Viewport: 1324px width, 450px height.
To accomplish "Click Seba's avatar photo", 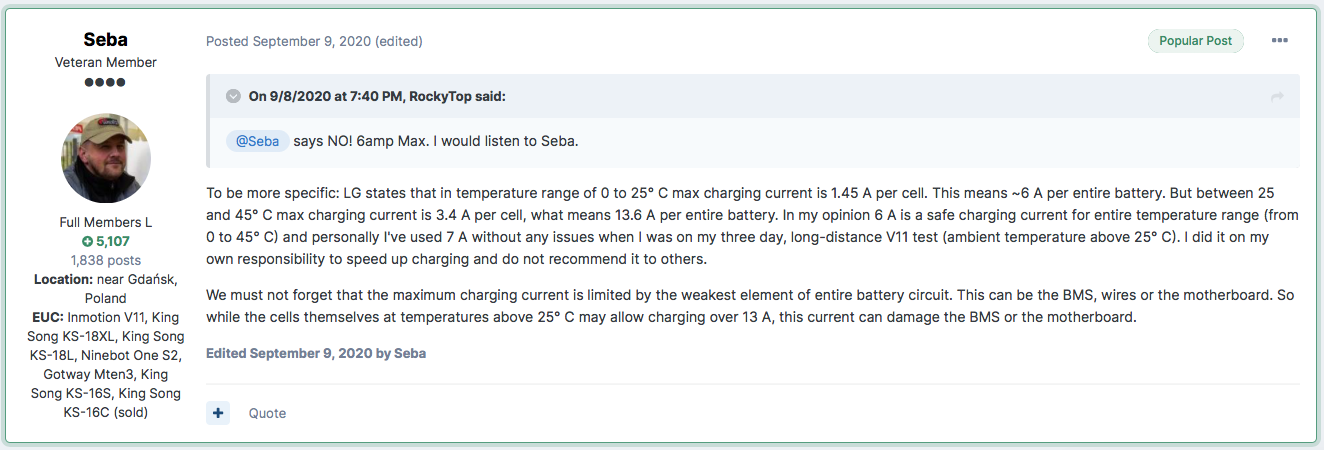I will pyautogui.click(x=106, y=157).
